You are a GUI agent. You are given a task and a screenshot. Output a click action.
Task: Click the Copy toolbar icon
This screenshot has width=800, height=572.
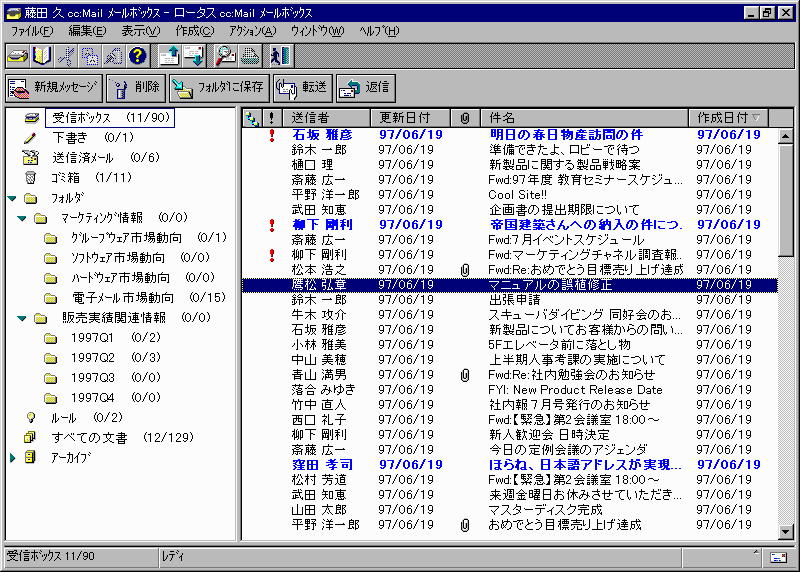(89, 56)
